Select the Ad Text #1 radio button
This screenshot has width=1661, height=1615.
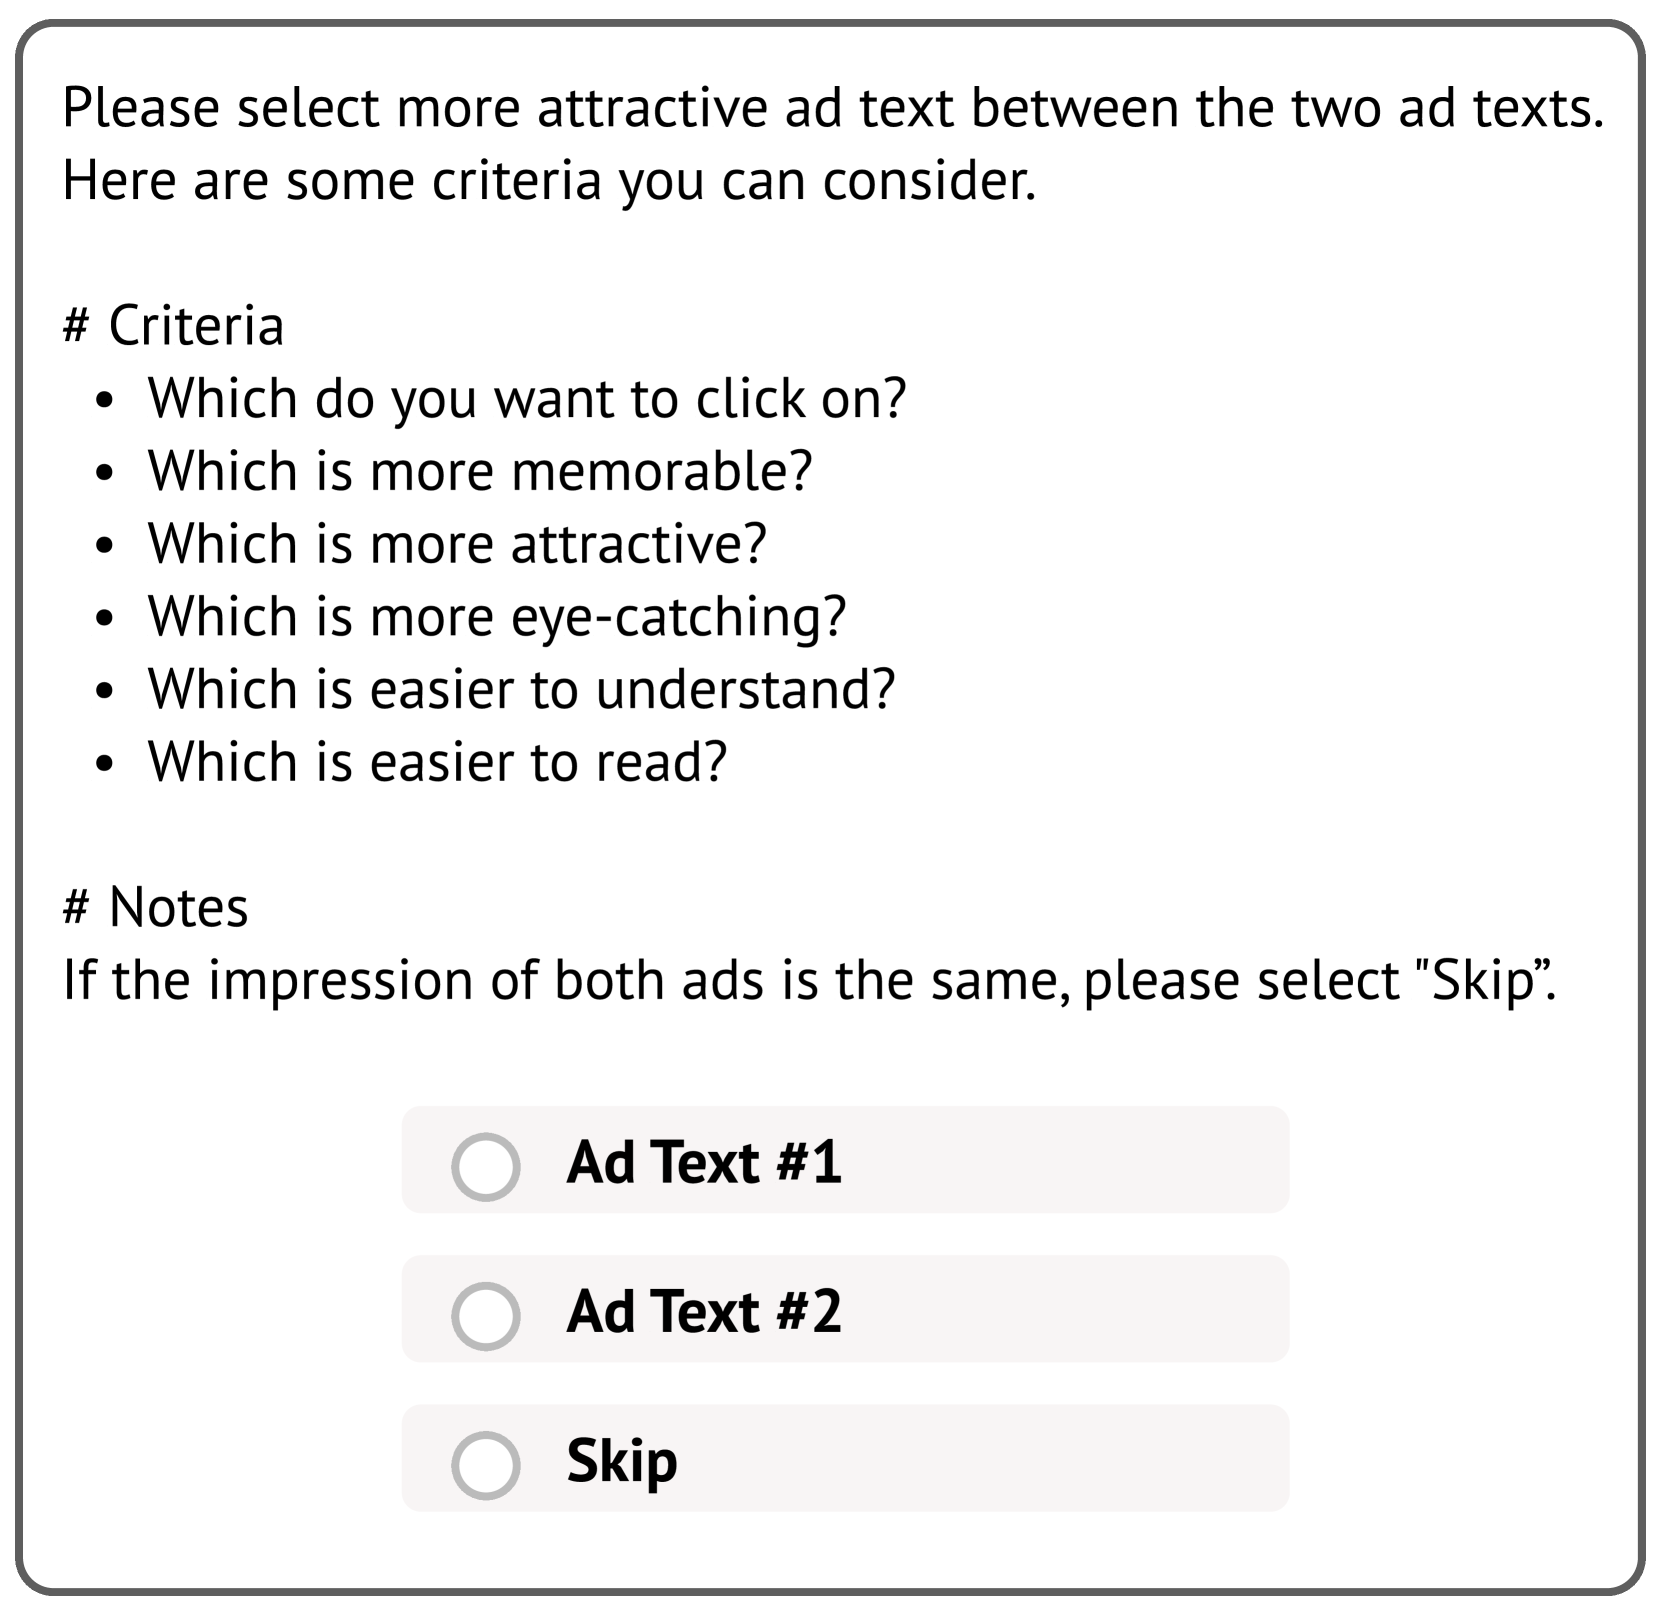pyautogui.click(x=485, y=1166)
